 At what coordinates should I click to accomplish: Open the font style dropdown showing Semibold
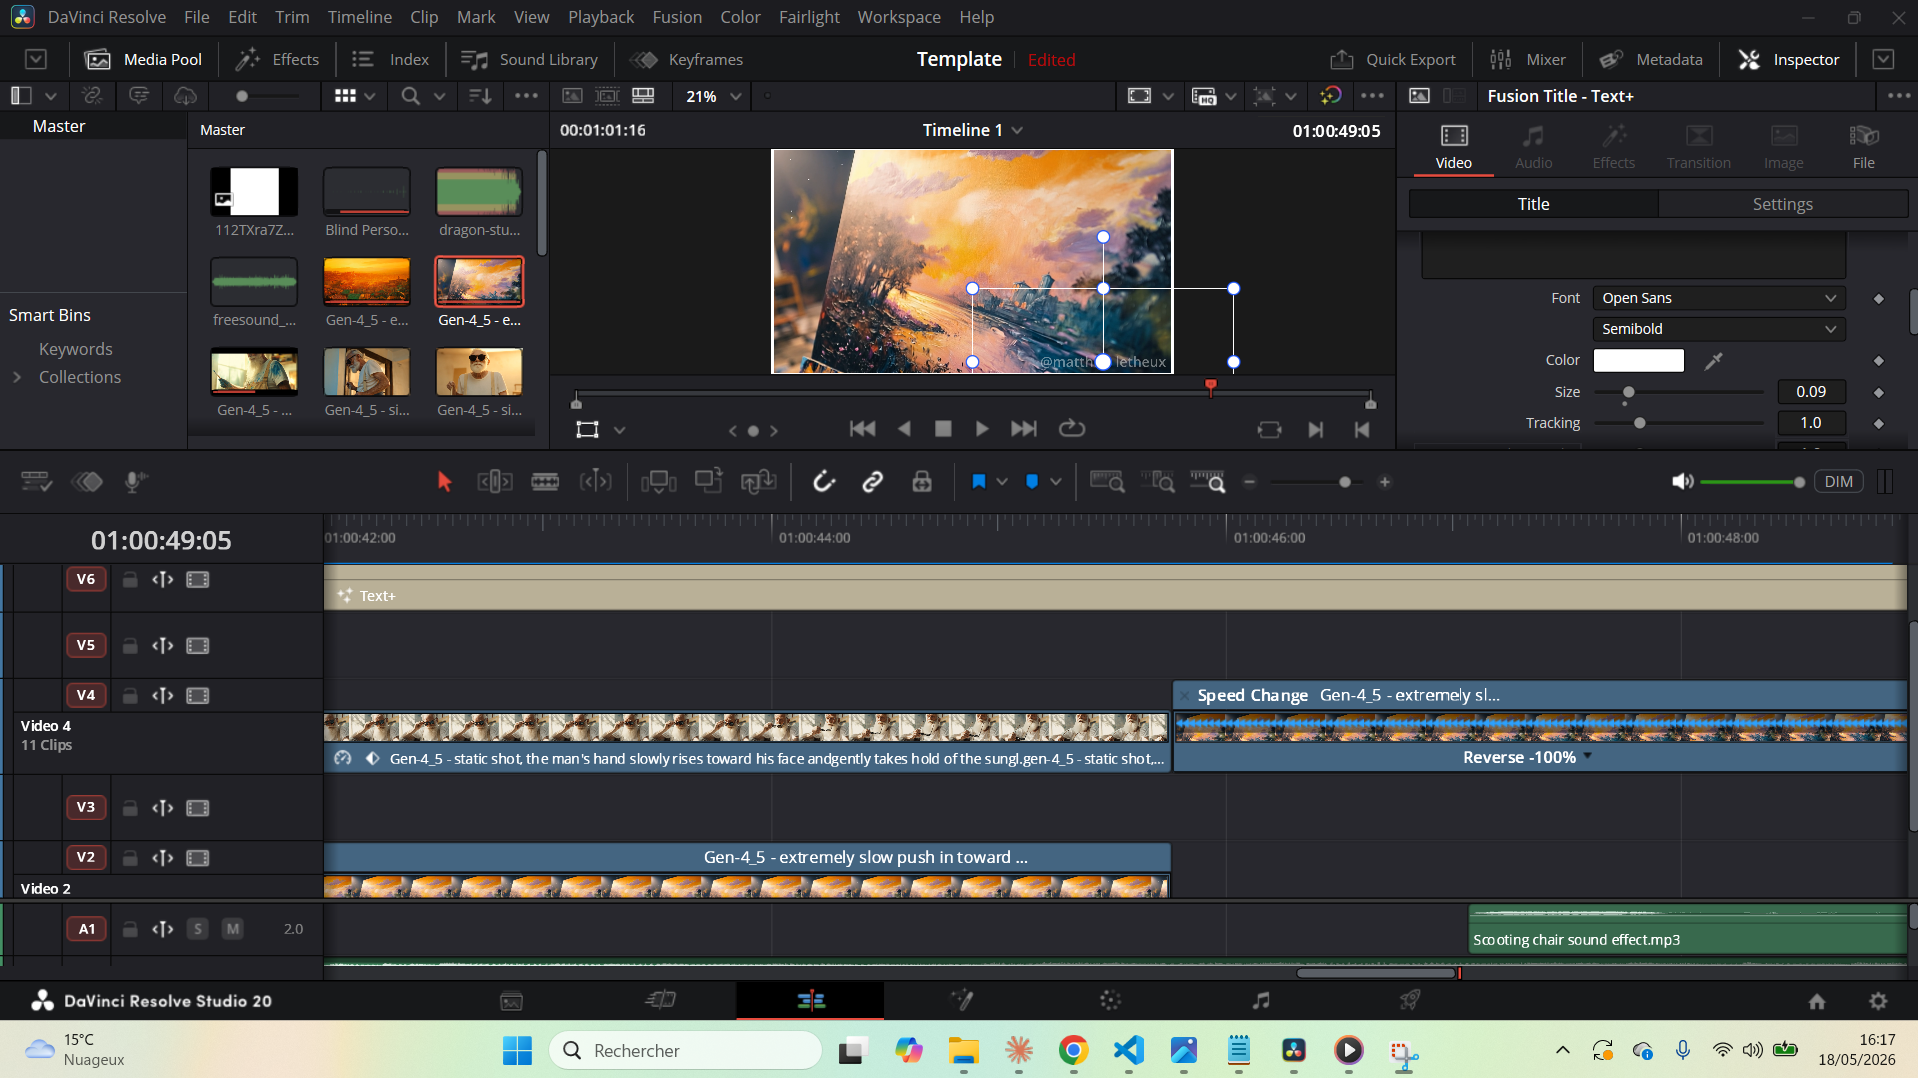click(x=1719, y=329)
